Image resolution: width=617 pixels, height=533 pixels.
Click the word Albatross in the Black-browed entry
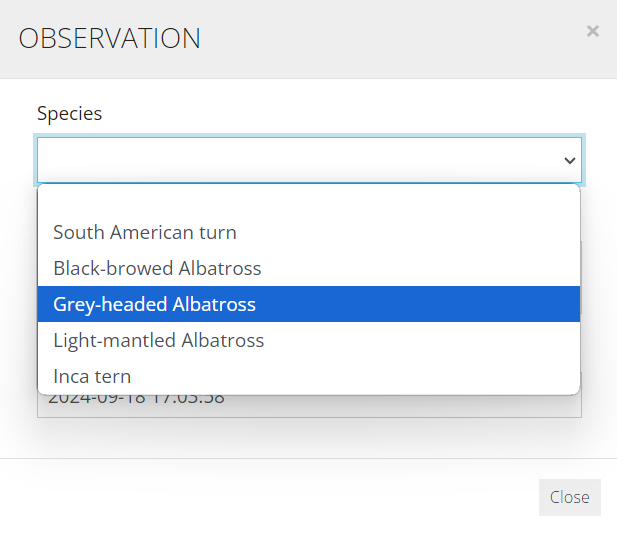click(x=220, y=268)
